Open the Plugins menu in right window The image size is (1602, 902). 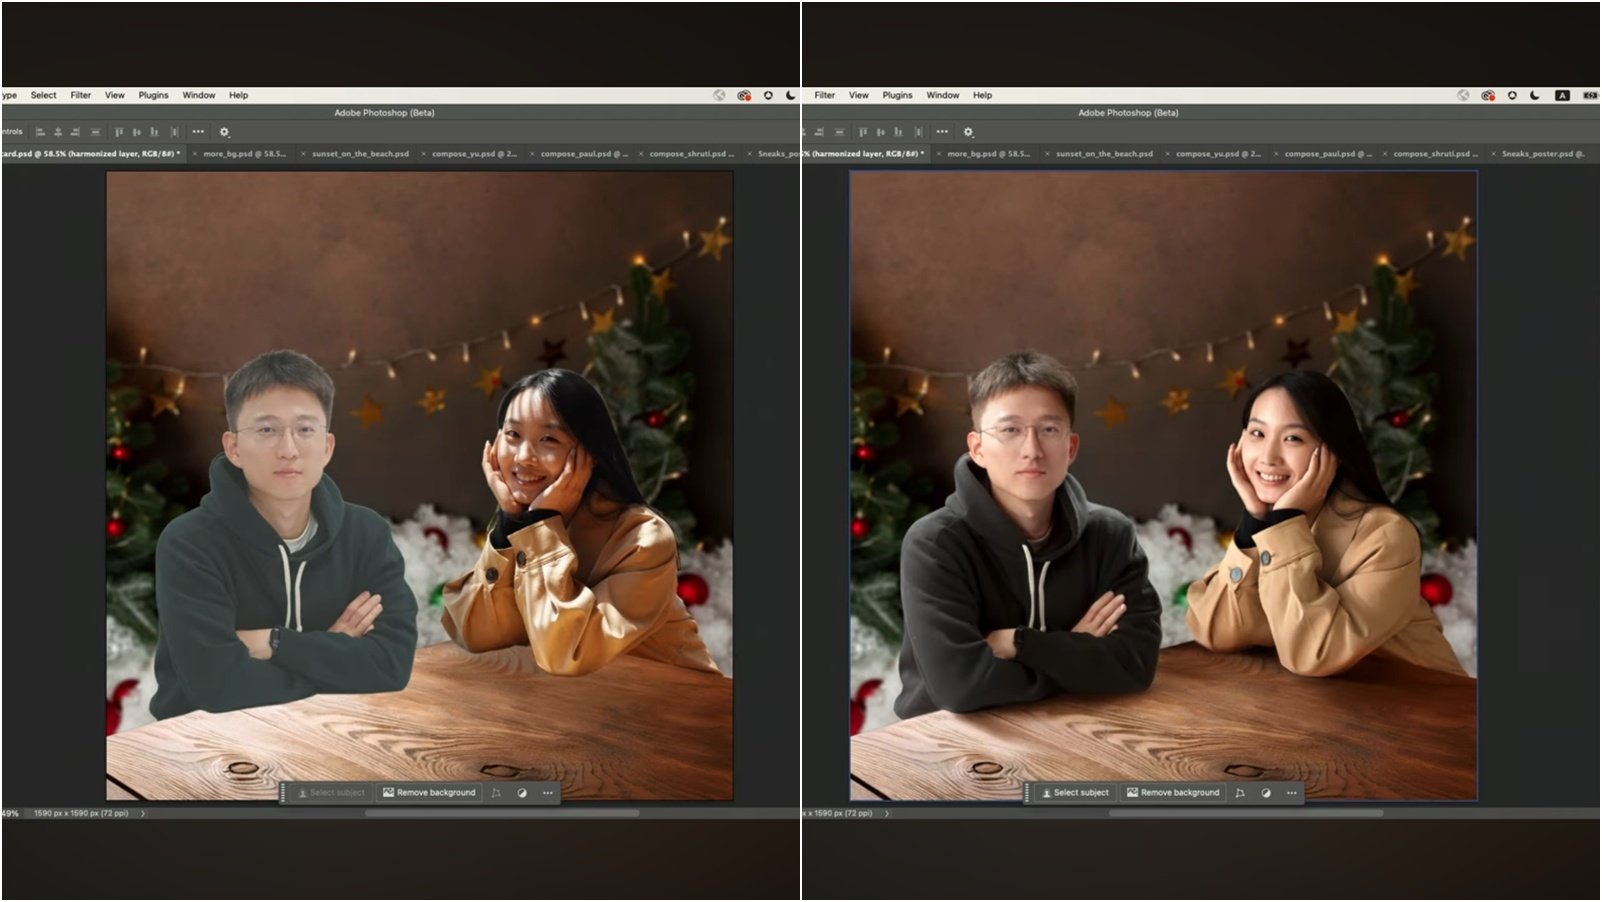(x=897, y=95)
